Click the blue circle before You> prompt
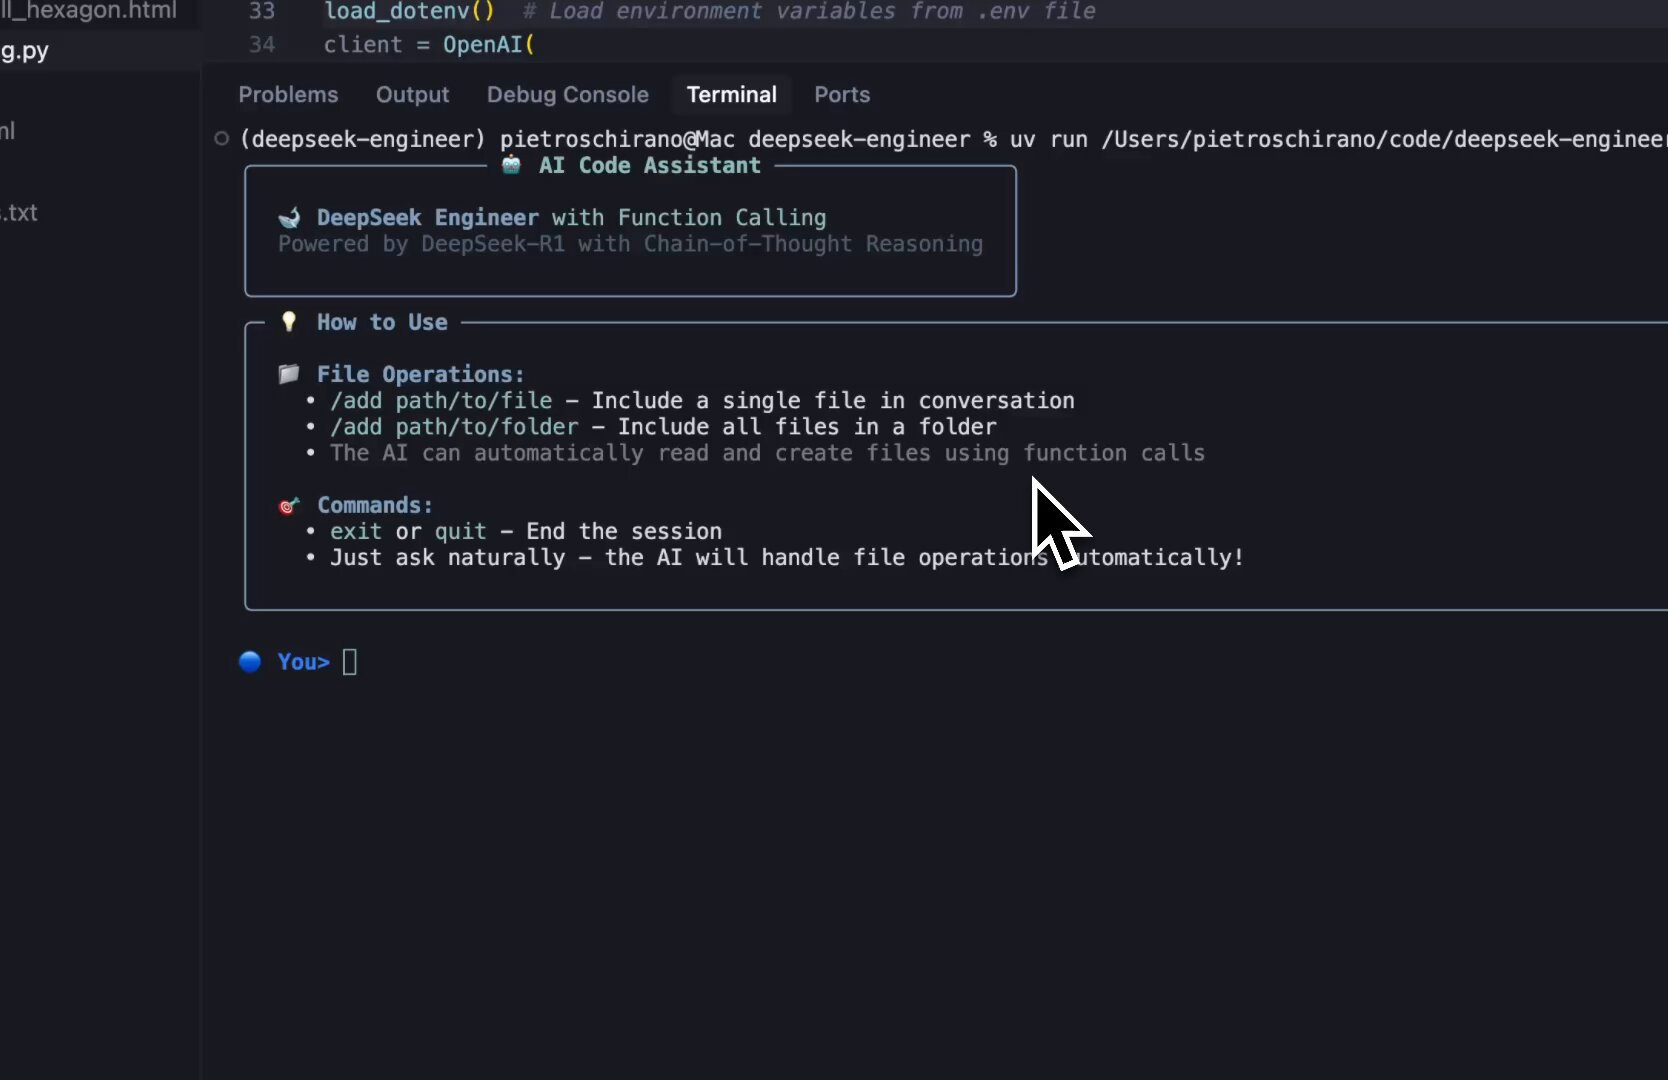 pyautogui.click(x=250, y=661)
